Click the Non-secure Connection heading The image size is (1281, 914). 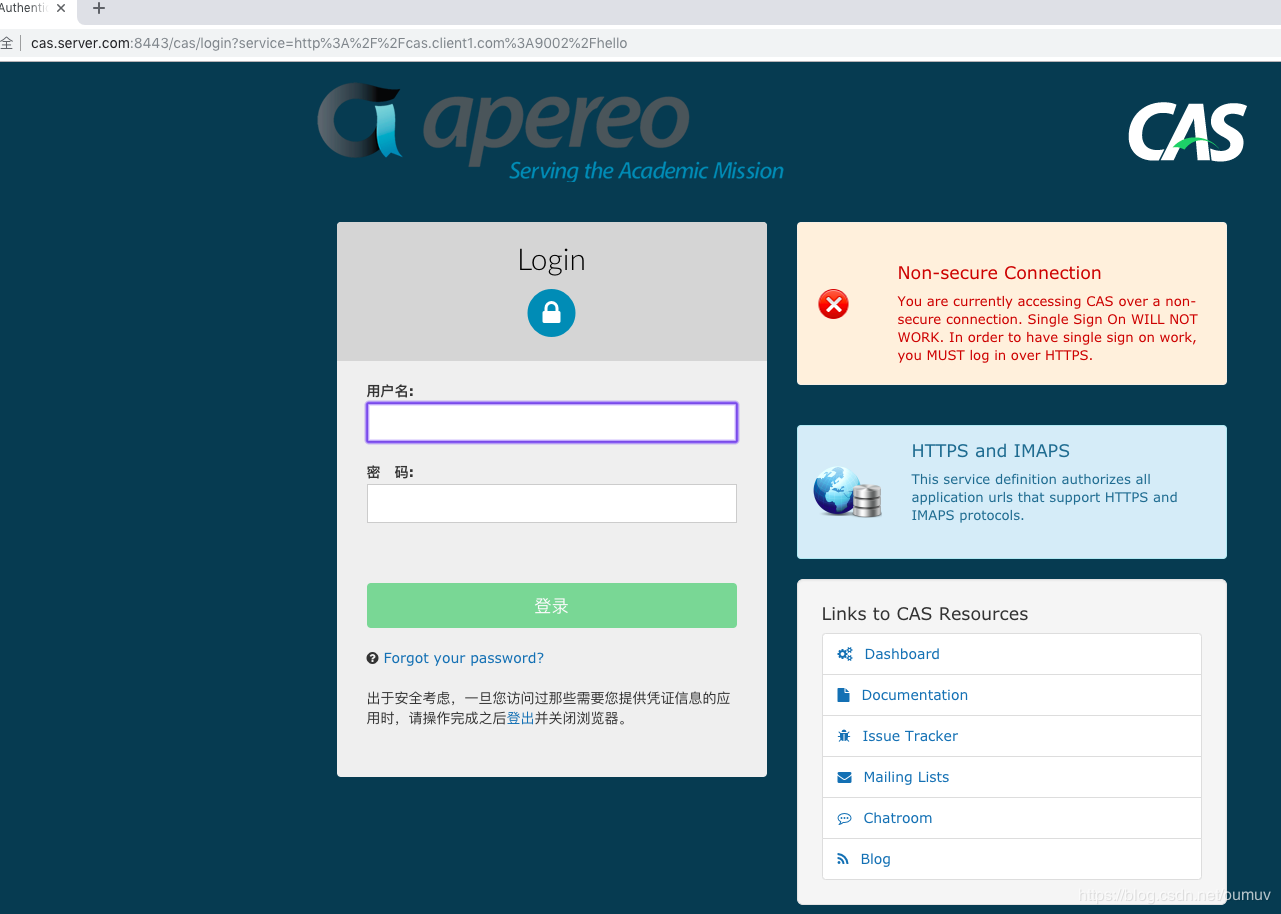click(x=999, y=273)
